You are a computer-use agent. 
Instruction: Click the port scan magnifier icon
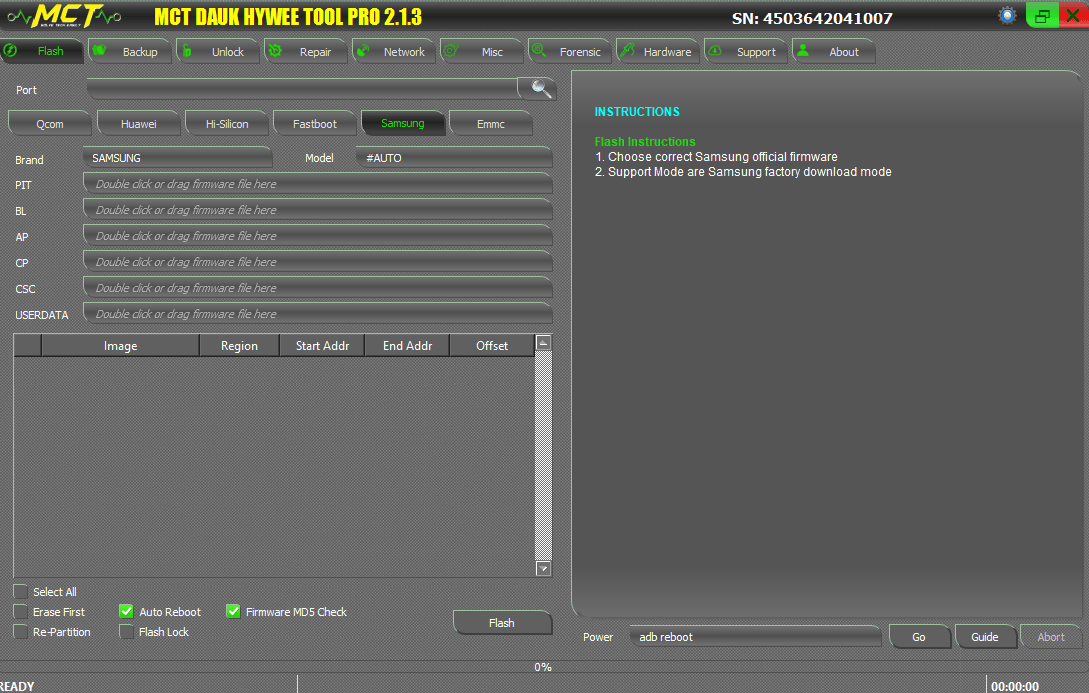click(537, 88)
